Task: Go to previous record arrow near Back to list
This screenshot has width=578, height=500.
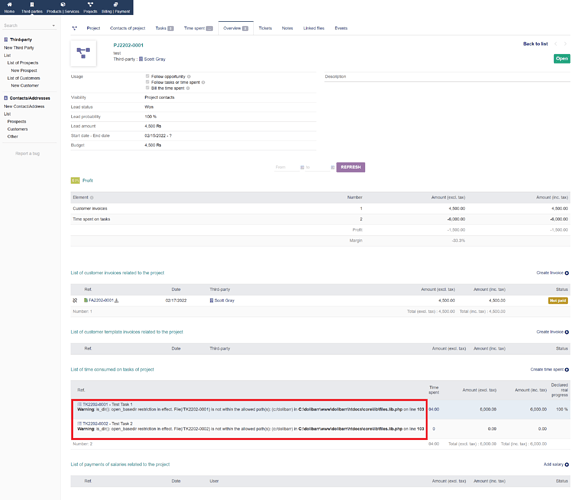Action: coord(556,44)
